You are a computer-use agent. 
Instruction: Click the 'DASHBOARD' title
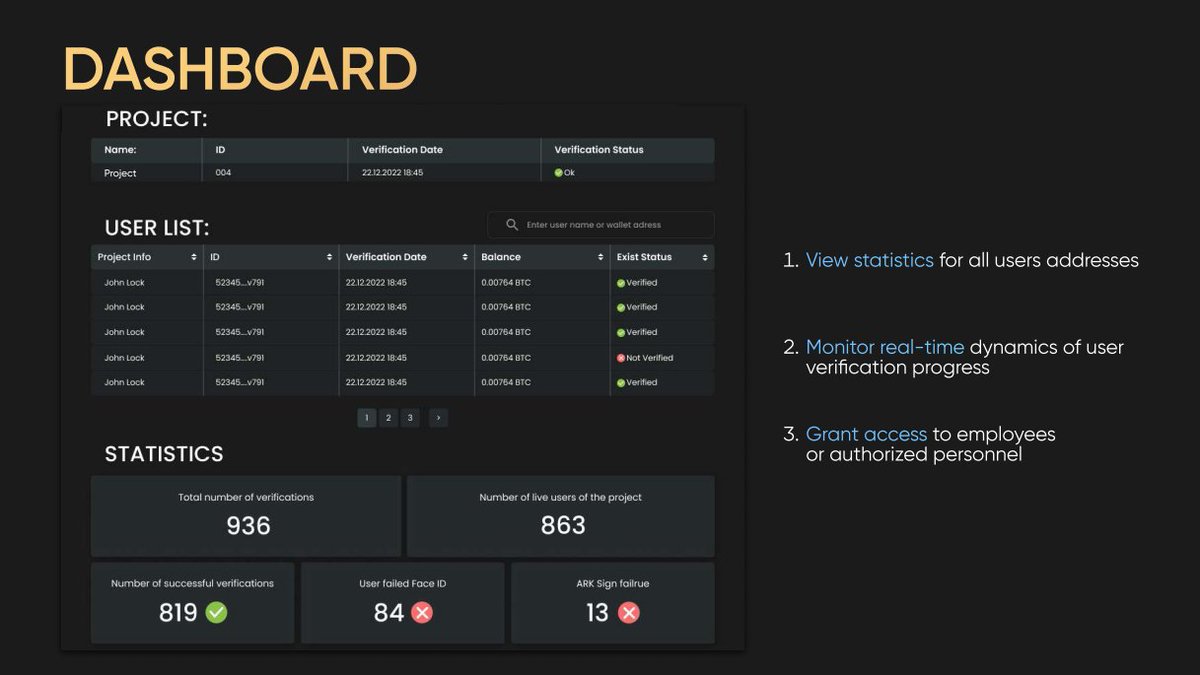pyautogui.click(x=240, y=70)
